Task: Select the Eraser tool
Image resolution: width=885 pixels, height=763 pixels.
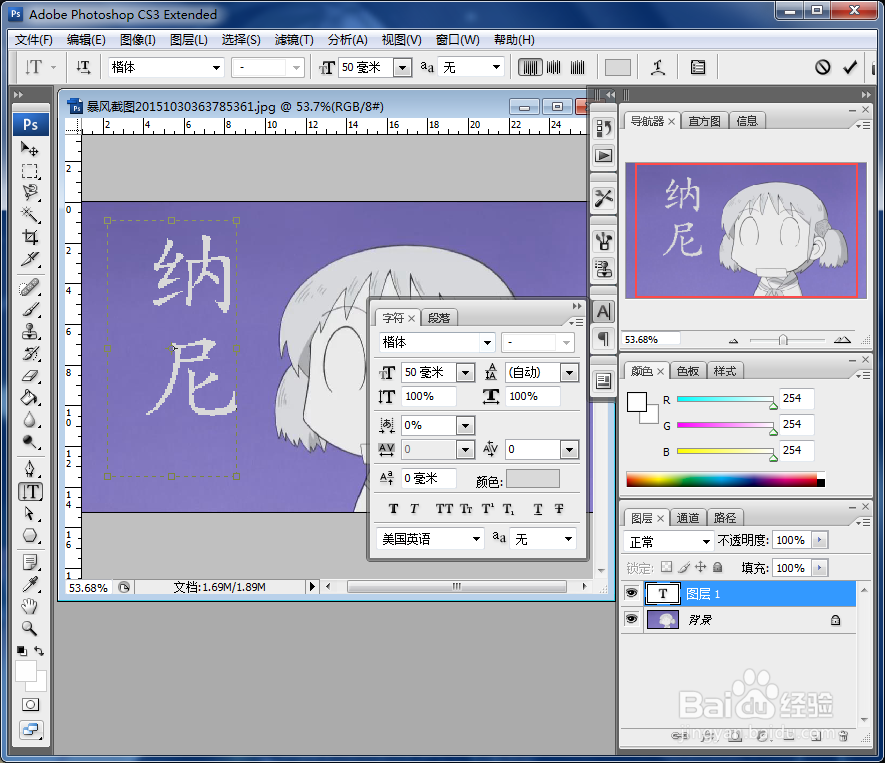Action: [31, 374]
